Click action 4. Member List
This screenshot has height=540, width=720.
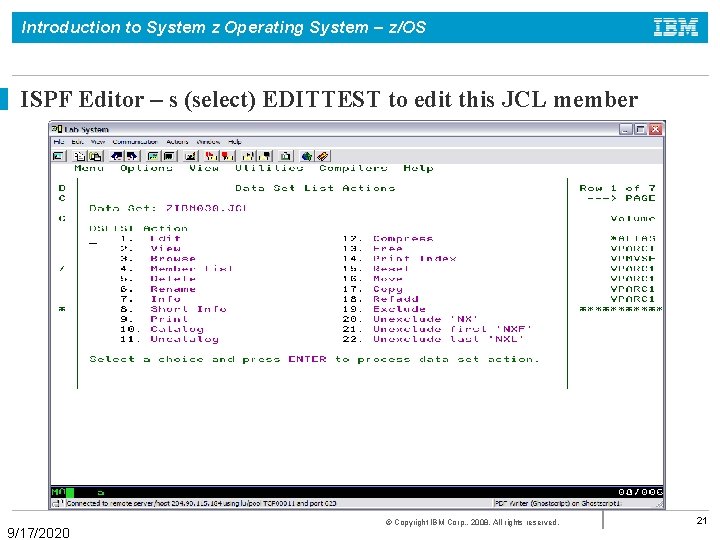point(177,269)
